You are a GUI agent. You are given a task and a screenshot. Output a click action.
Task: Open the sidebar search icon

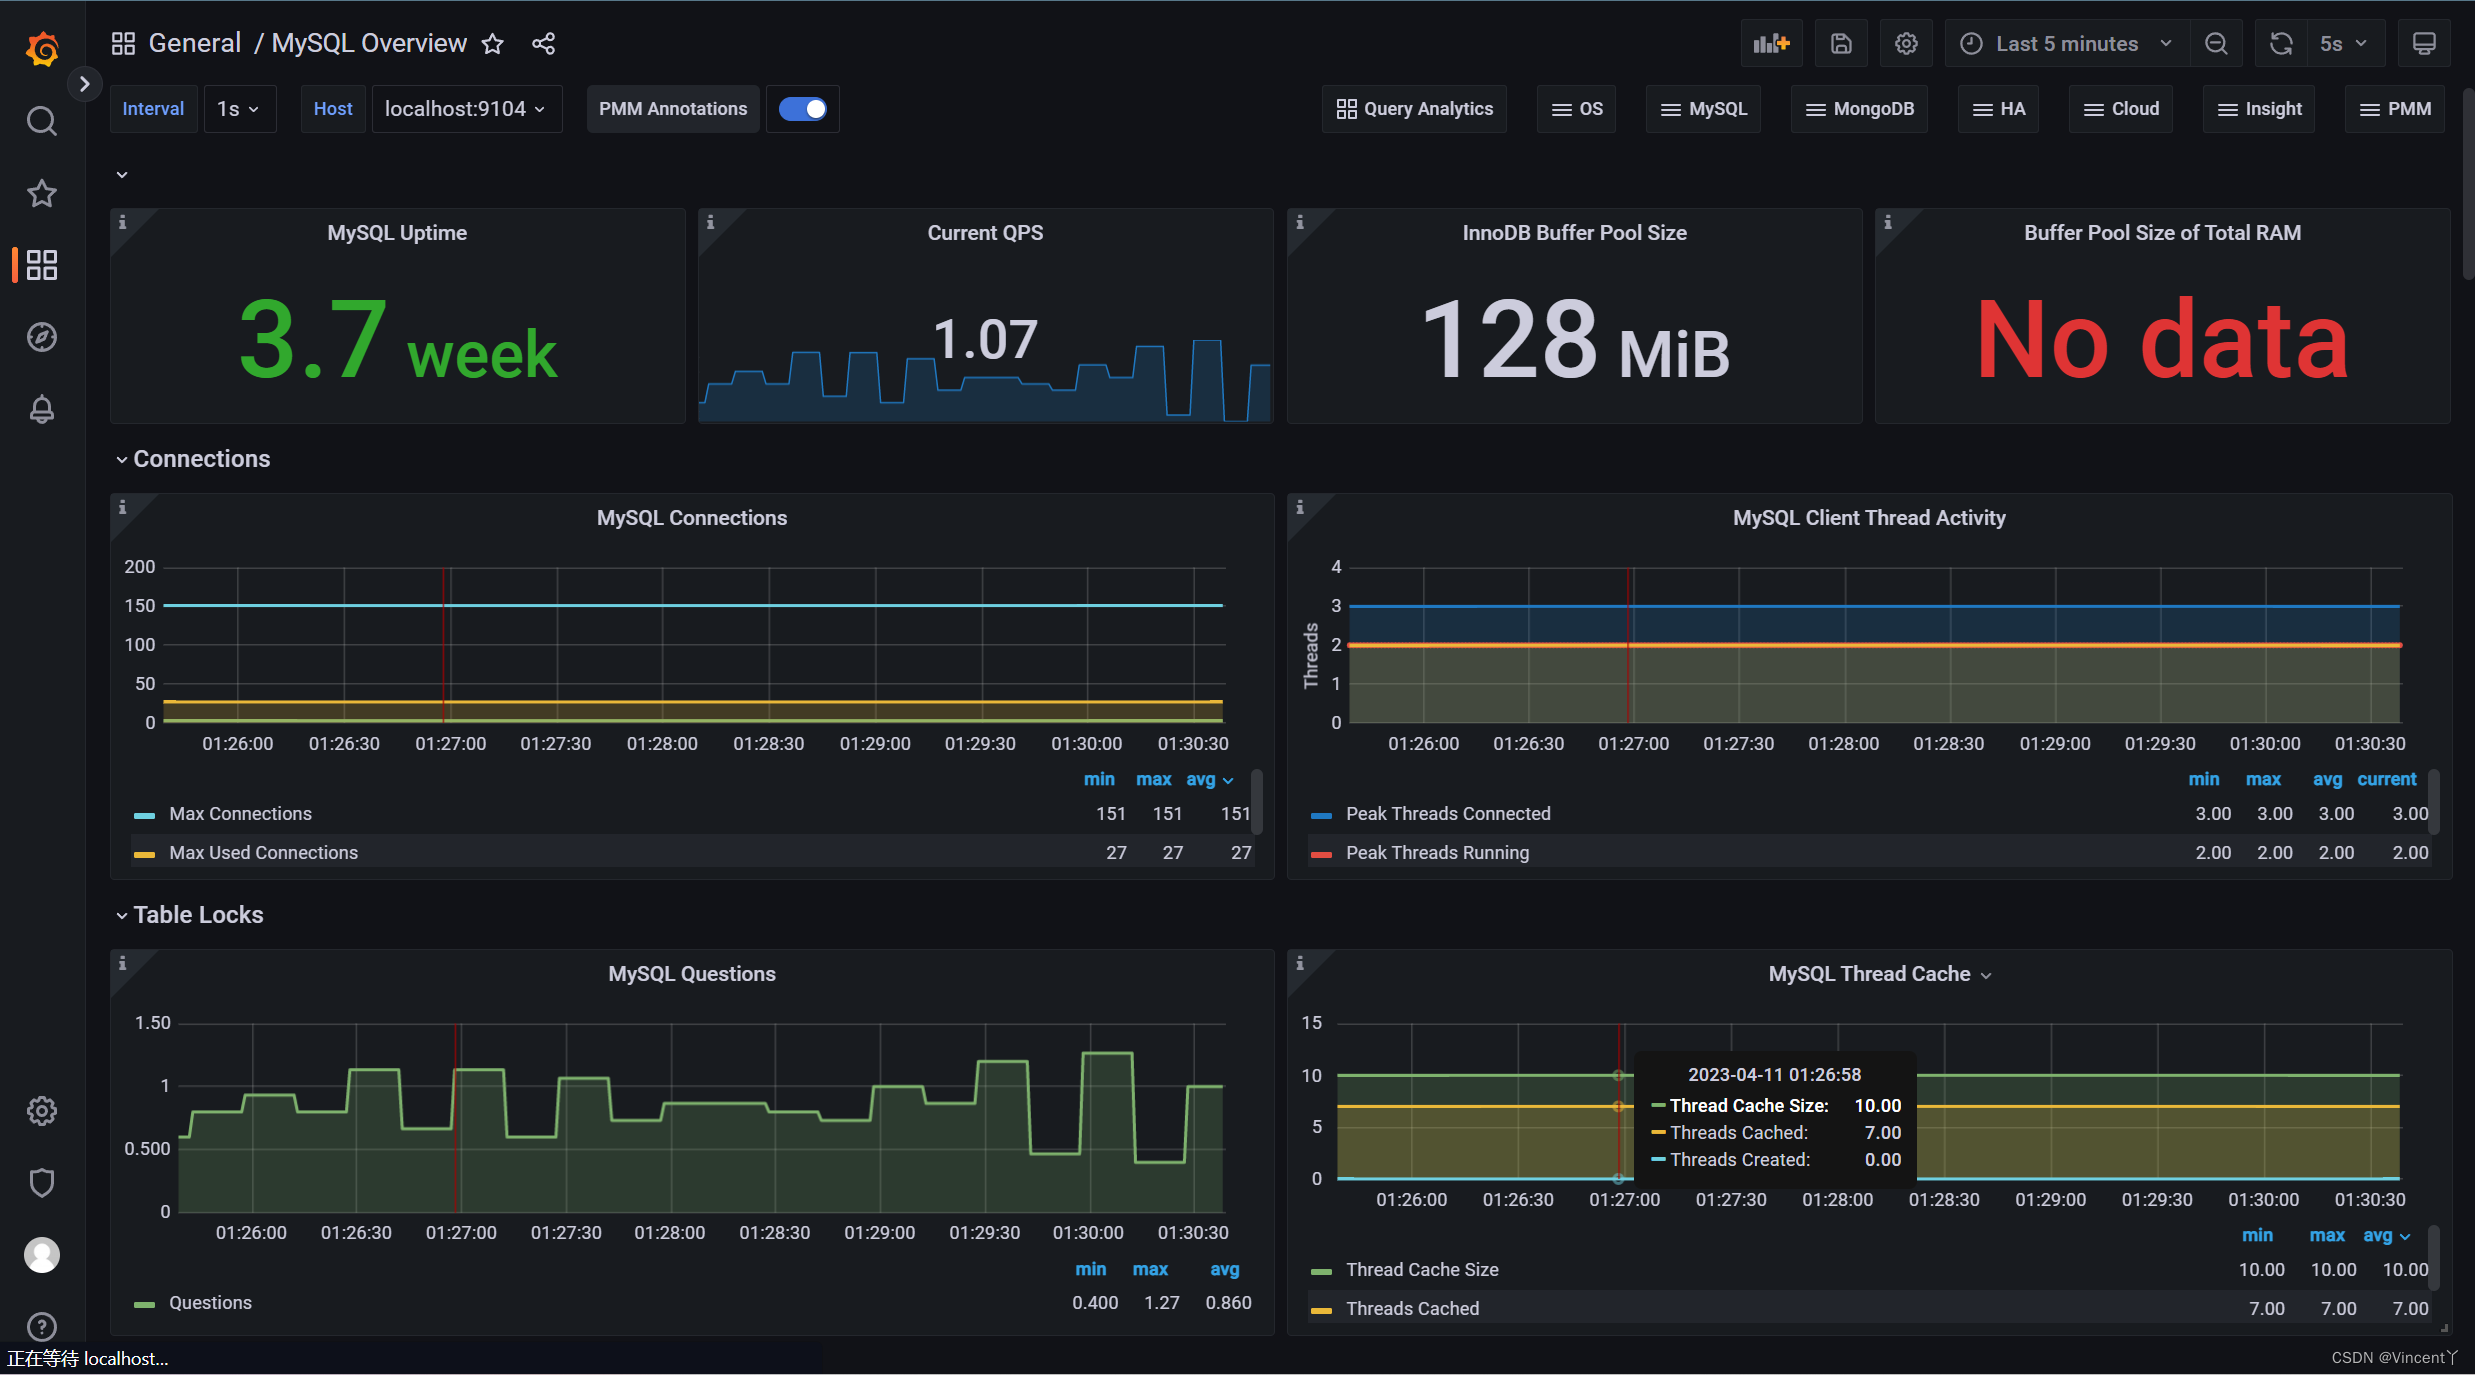coord(41,121)
